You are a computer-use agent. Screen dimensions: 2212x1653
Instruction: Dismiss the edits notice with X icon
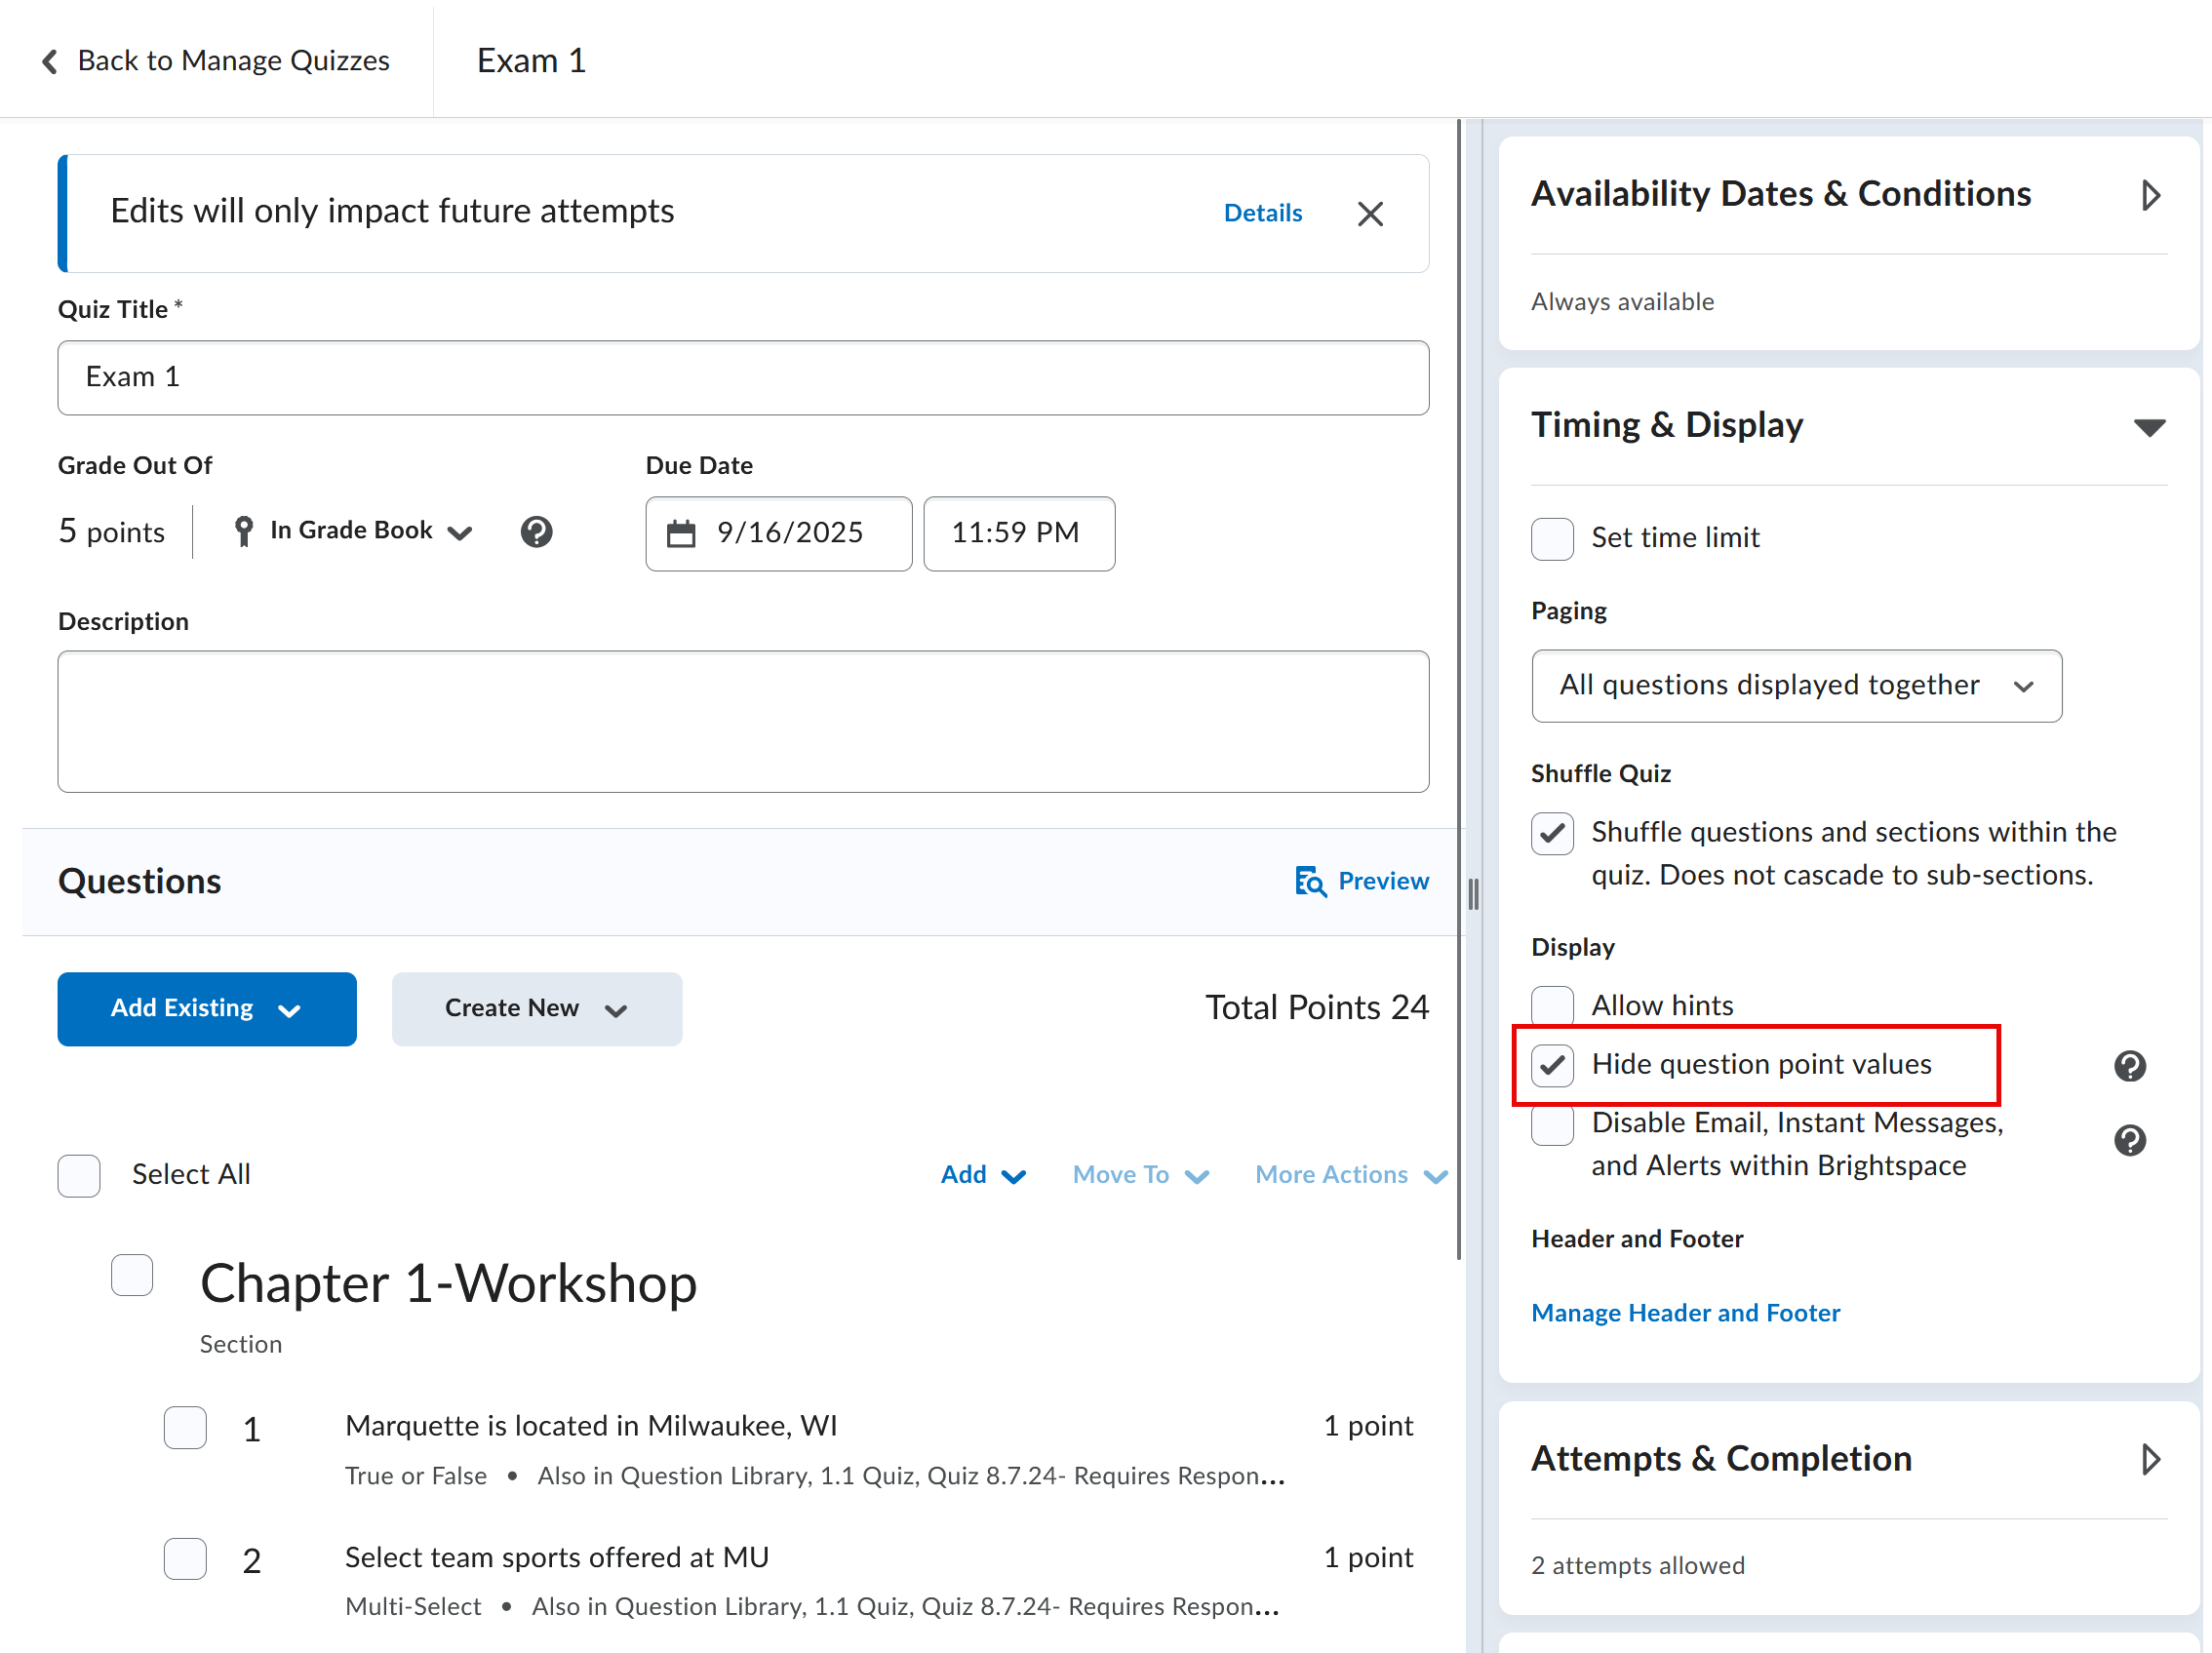click(1370, 213)
